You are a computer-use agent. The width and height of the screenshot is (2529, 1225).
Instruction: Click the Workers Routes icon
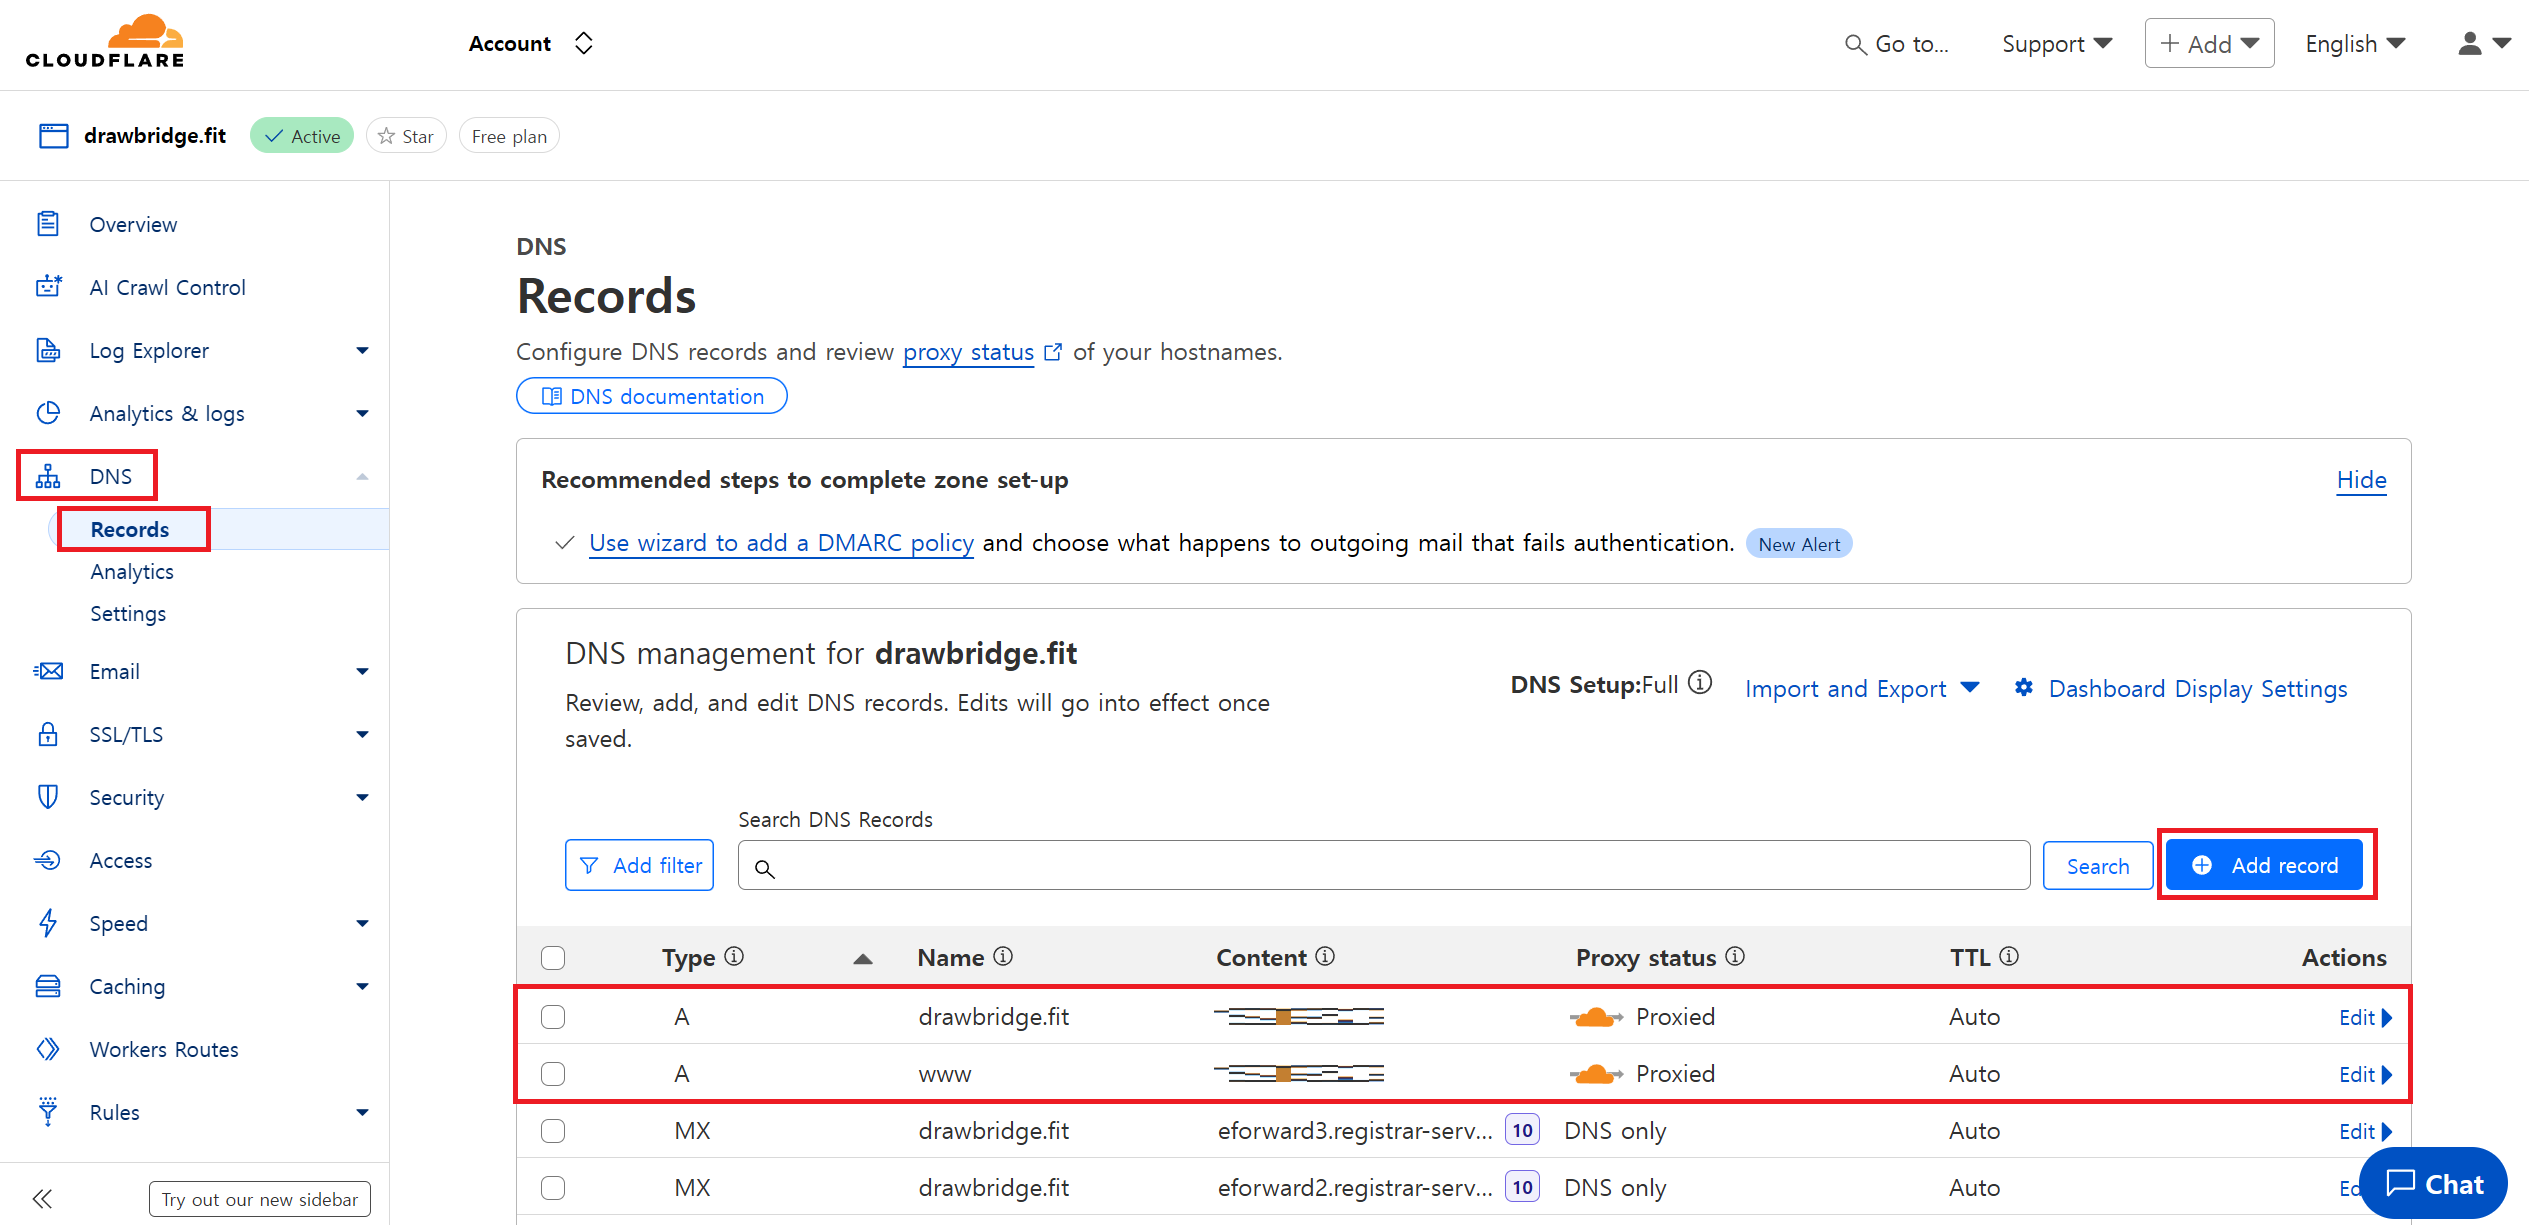[48, 1049]
